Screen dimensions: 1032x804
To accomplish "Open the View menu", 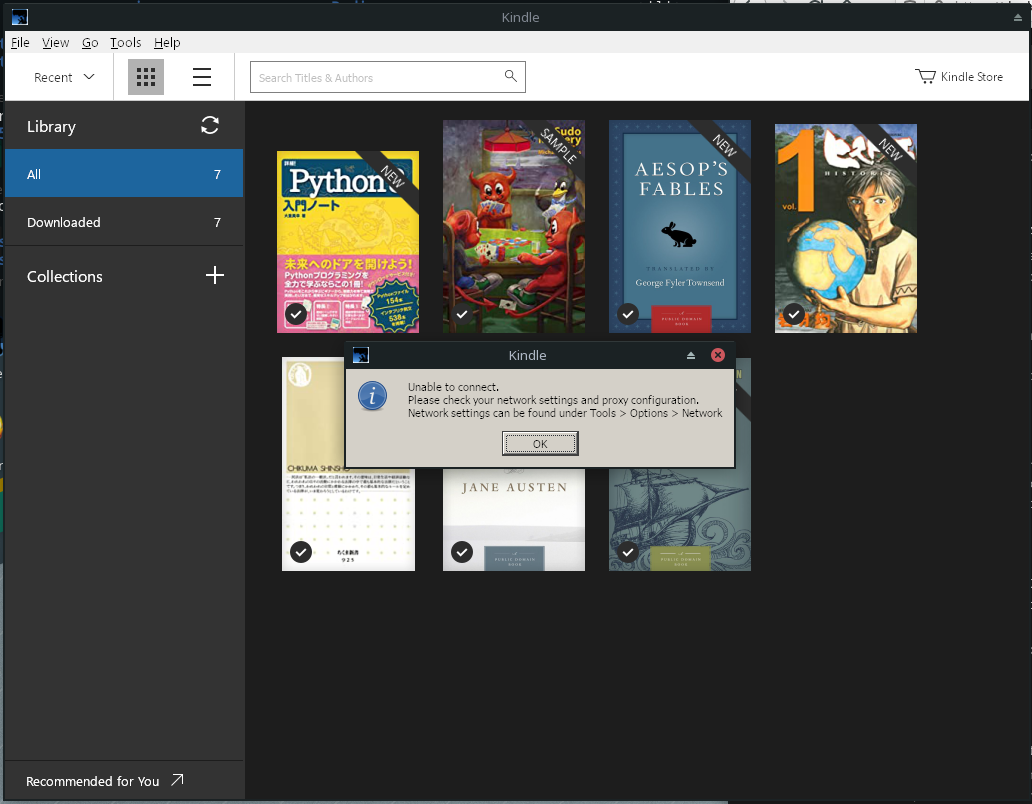I will (55, 42).
